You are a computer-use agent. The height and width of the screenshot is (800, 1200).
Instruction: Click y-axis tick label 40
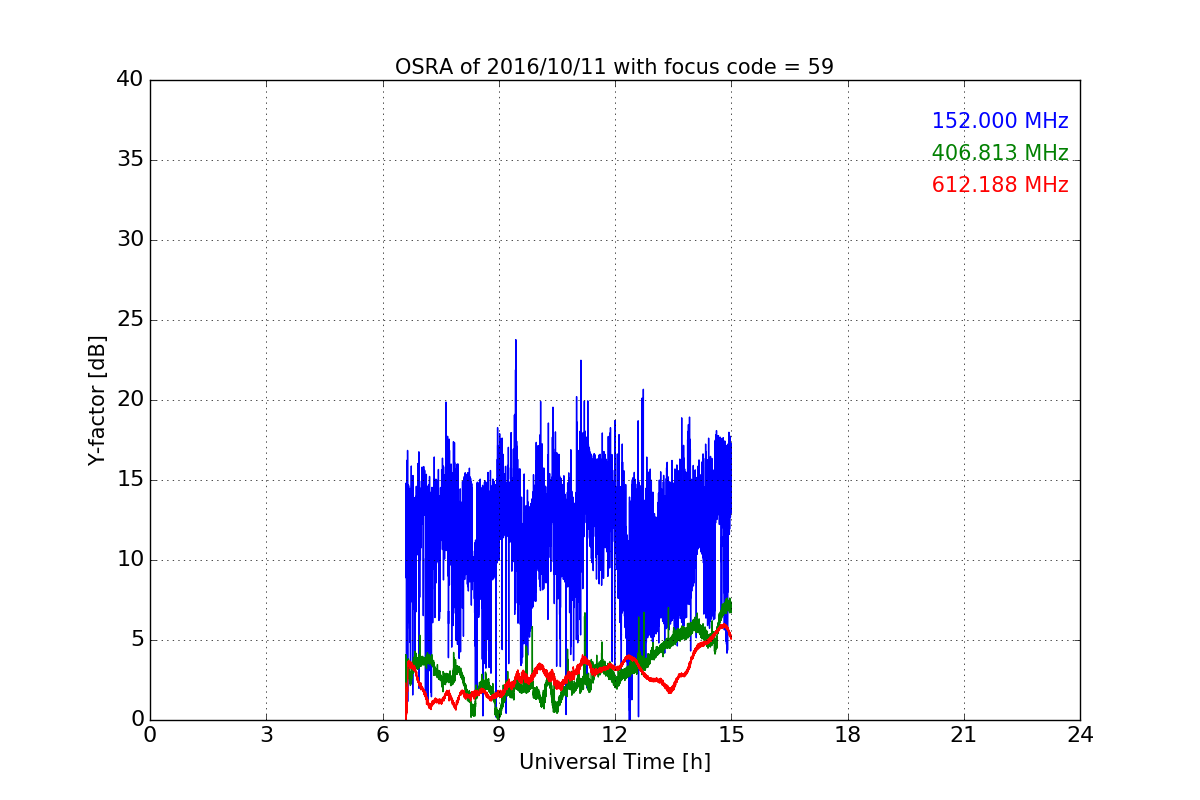coord(129,80)
